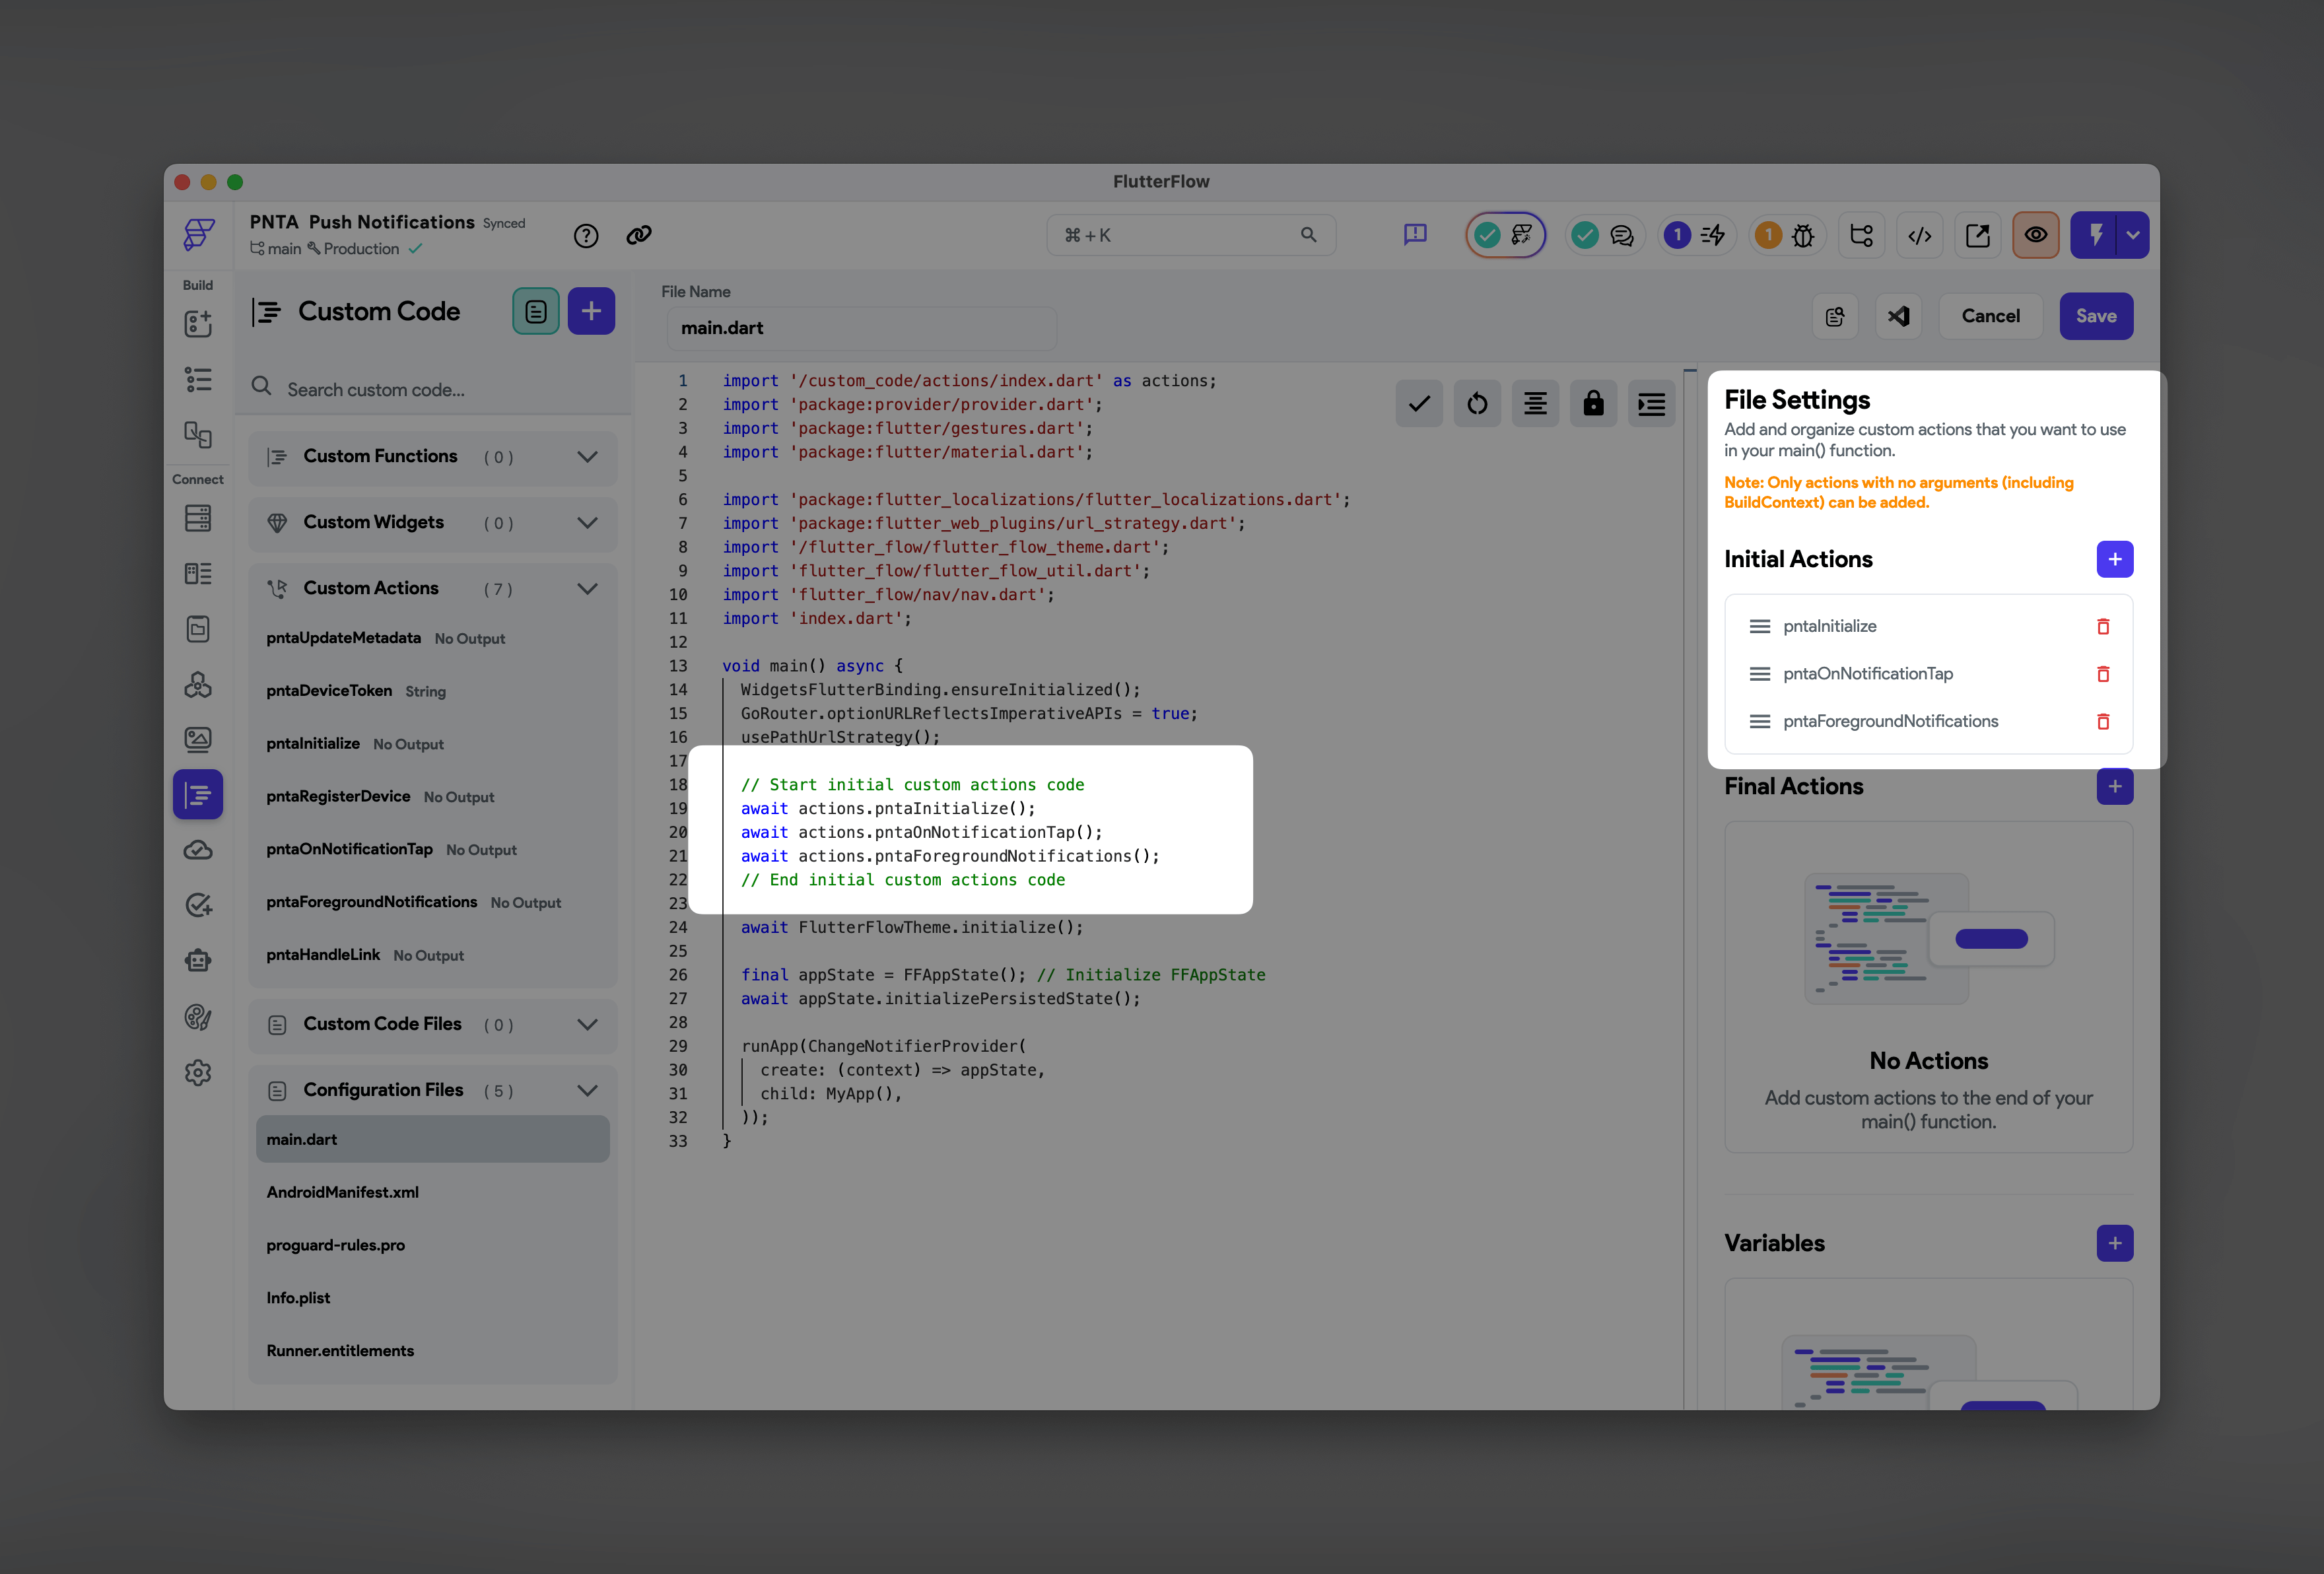This screenshot has width=2324, height=1574.
Task: Click the share project external icon
Action: tap(1978, 235)
